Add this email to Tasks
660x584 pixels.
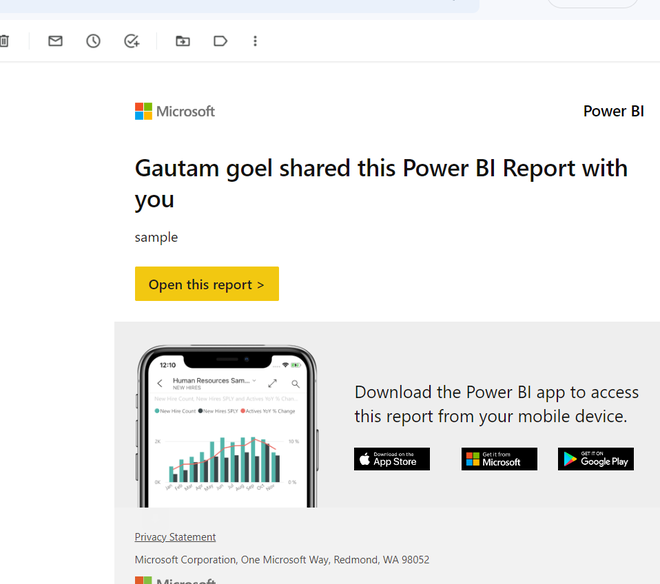tap(131, 41)
